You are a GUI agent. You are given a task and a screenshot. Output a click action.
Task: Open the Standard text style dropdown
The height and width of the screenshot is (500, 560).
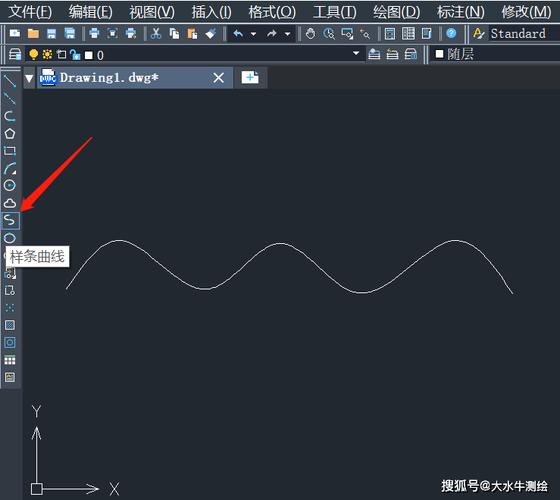(524, 34)
